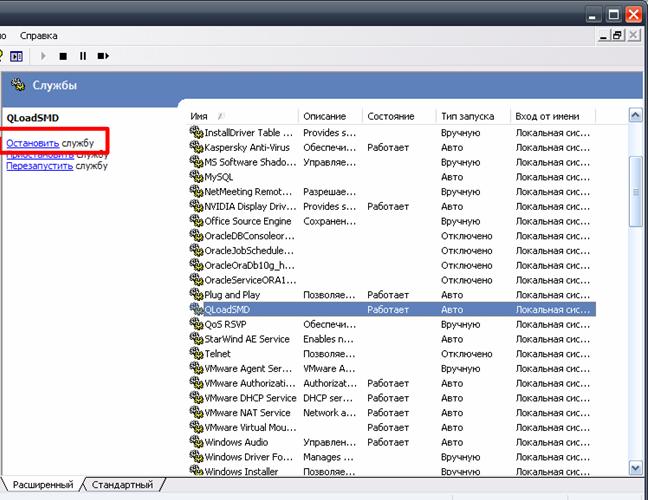This screenshot has width=649, height=500.
Task: Select the OracleDBConsoleor service
Action: point(392,236)
